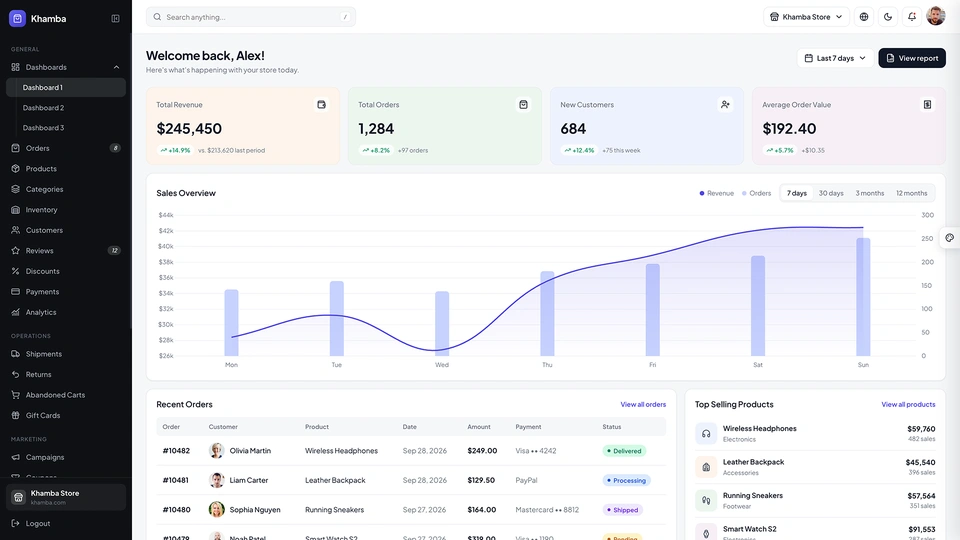960x540 pixels.
Task: Click the Khamba logo icon
Action: (17, 18)
